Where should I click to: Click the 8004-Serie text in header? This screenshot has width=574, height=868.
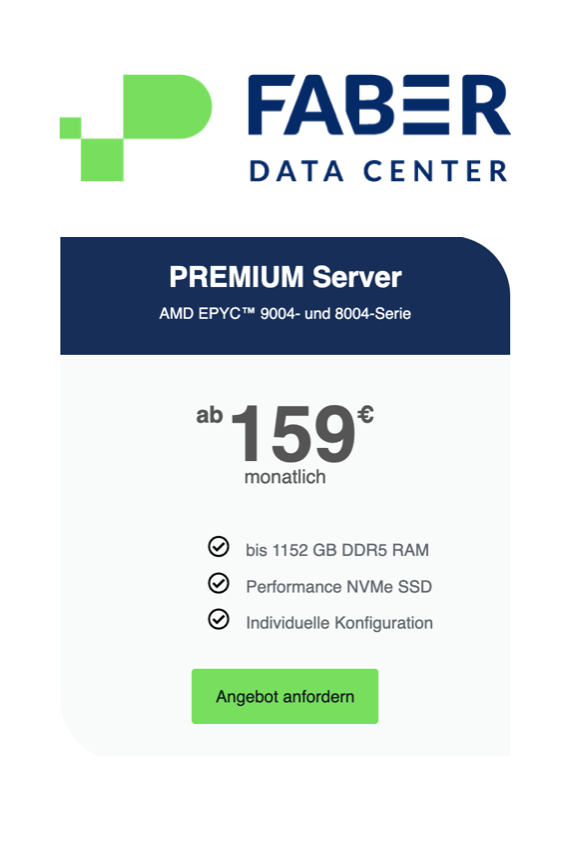[x=373, y=313]
